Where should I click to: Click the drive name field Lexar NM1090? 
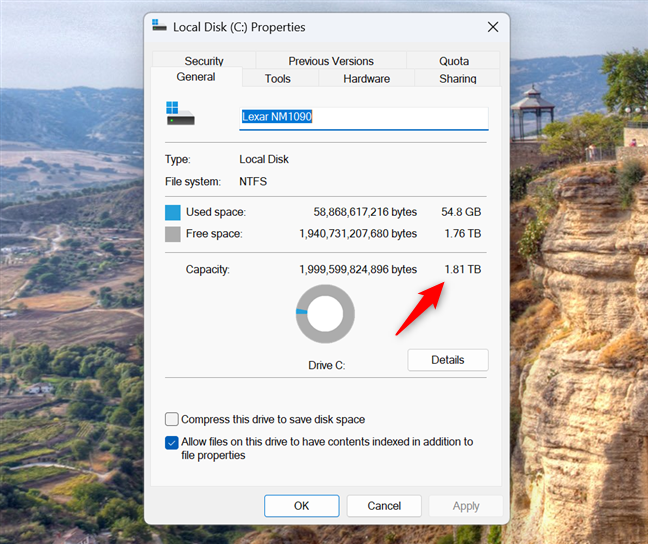coord(363,117)
